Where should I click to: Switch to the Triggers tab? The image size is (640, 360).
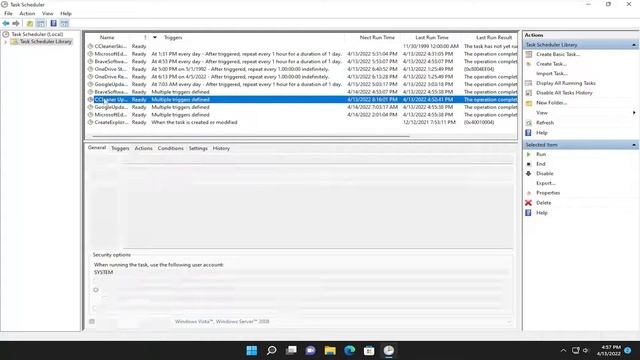(120, 149)
